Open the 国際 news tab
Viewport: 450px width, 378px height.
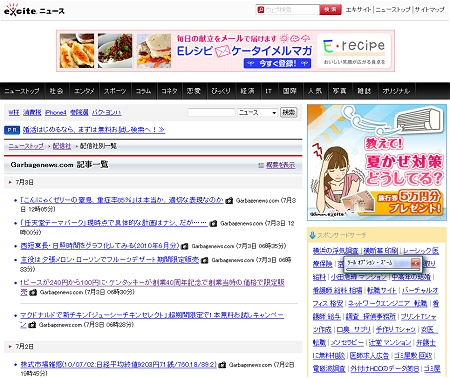289,91
